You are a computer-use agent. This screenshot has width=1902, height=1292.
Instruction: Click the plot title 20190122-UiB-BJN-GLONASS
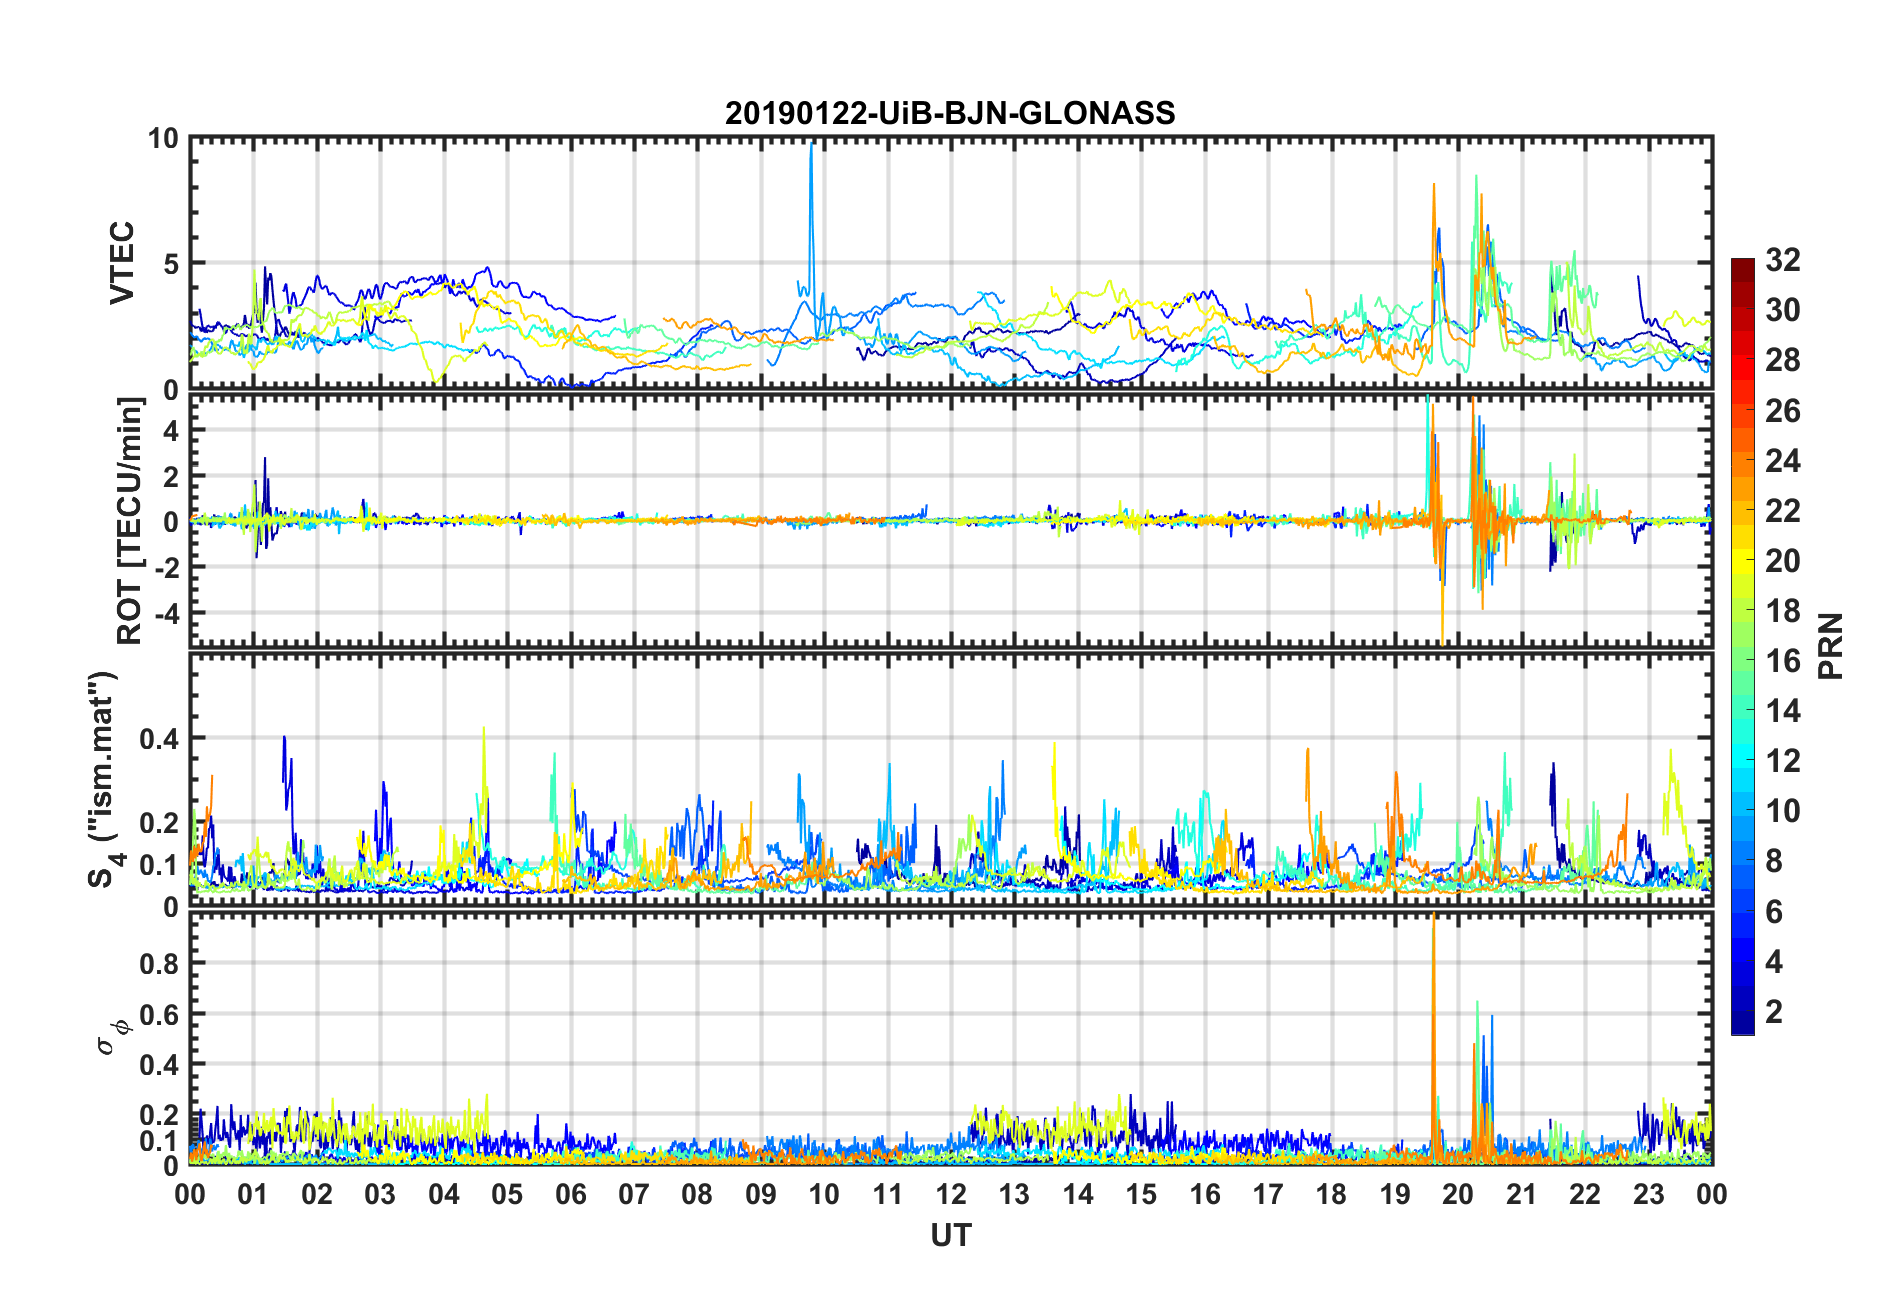coord(950,113)
